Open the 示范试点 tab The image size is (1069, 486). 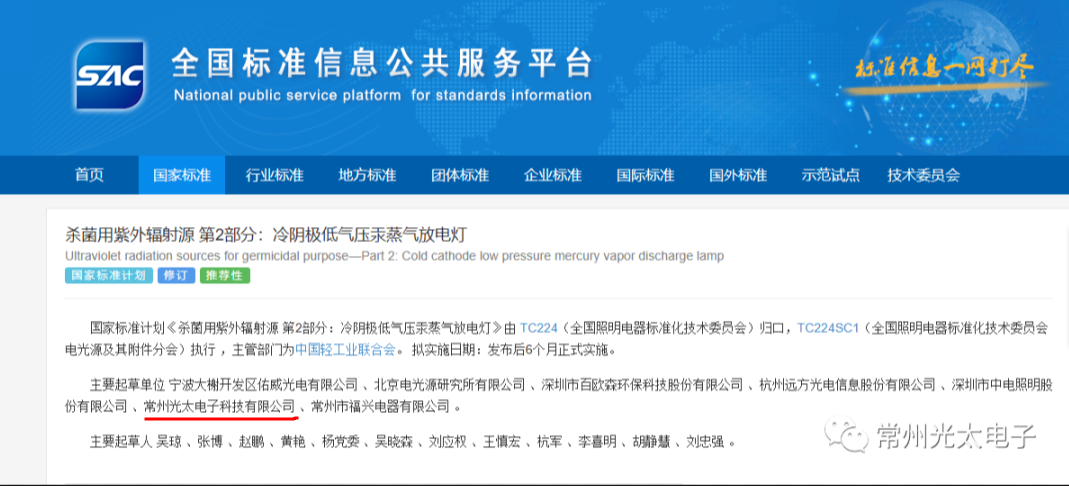830,175
